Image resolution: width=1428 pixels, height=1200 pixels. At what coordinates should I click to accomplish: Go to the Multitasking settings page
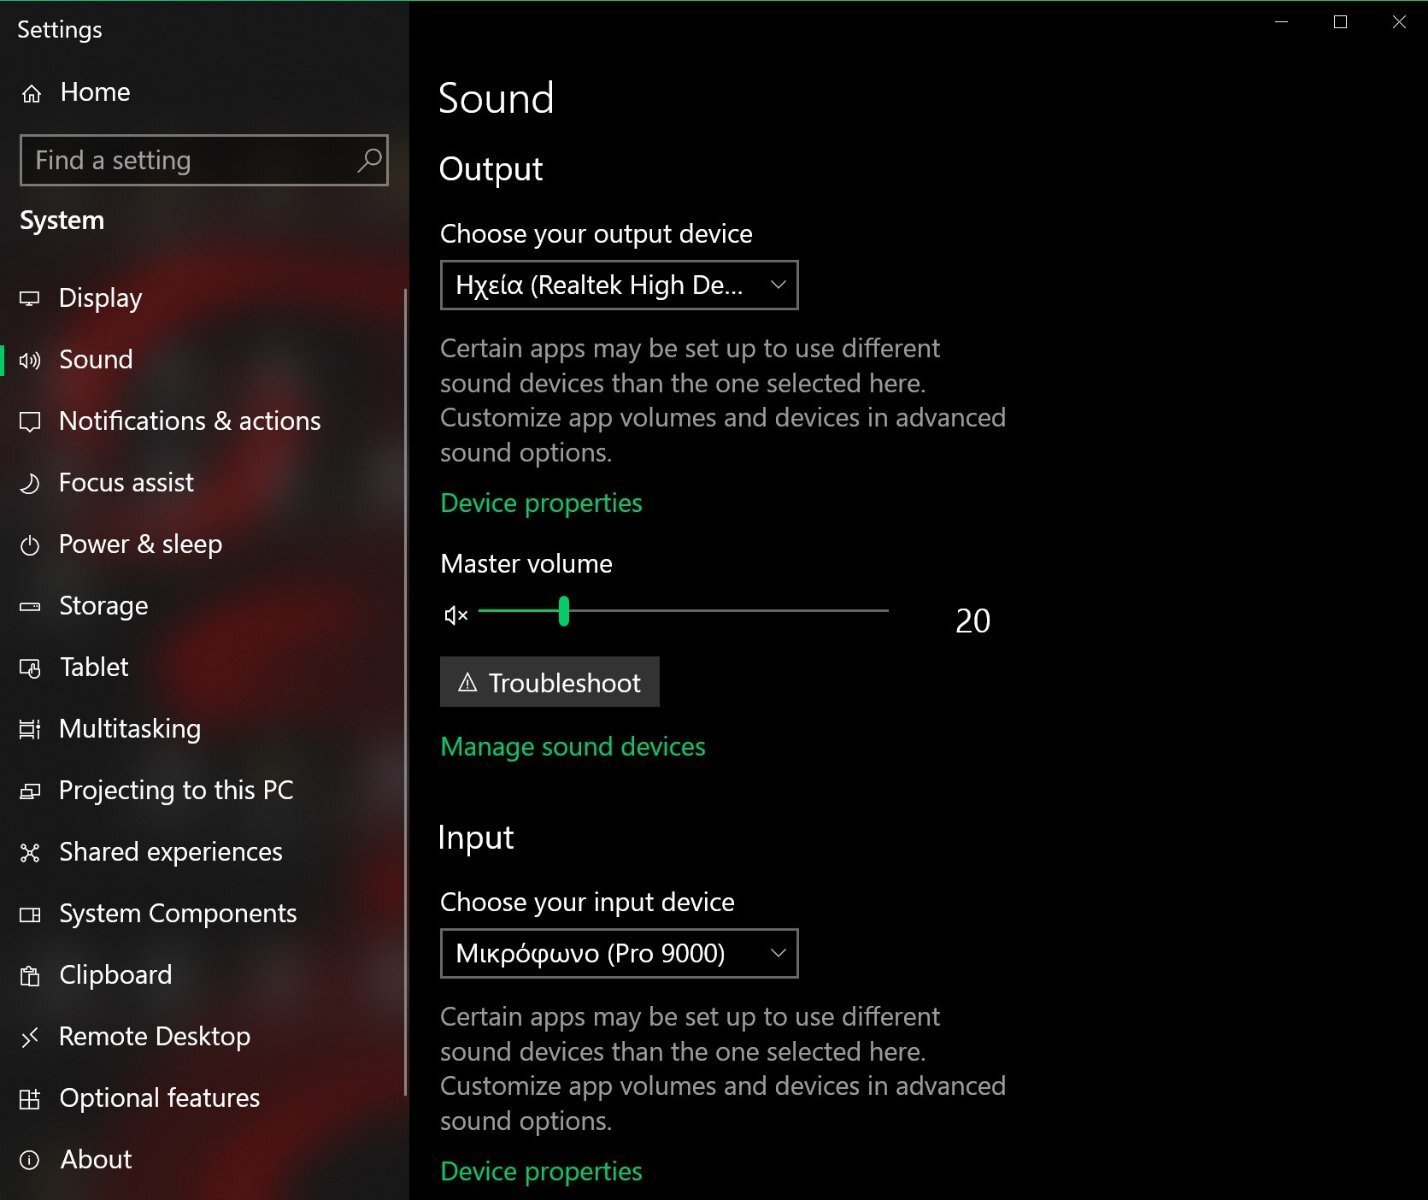coord(130,729)
